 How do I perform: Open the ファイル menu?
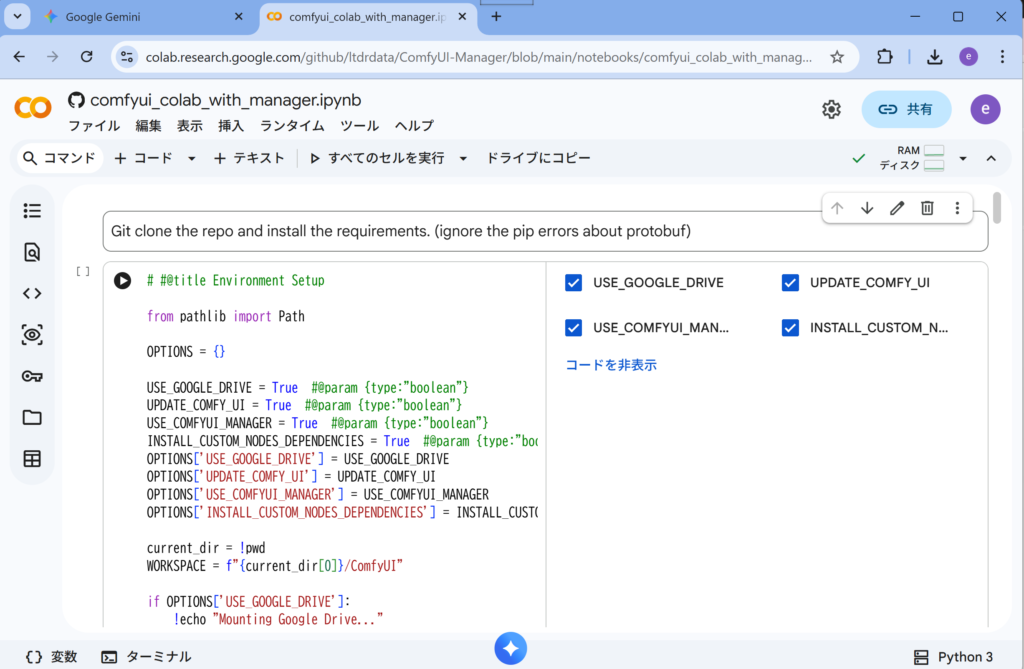(x=94, y=126)
